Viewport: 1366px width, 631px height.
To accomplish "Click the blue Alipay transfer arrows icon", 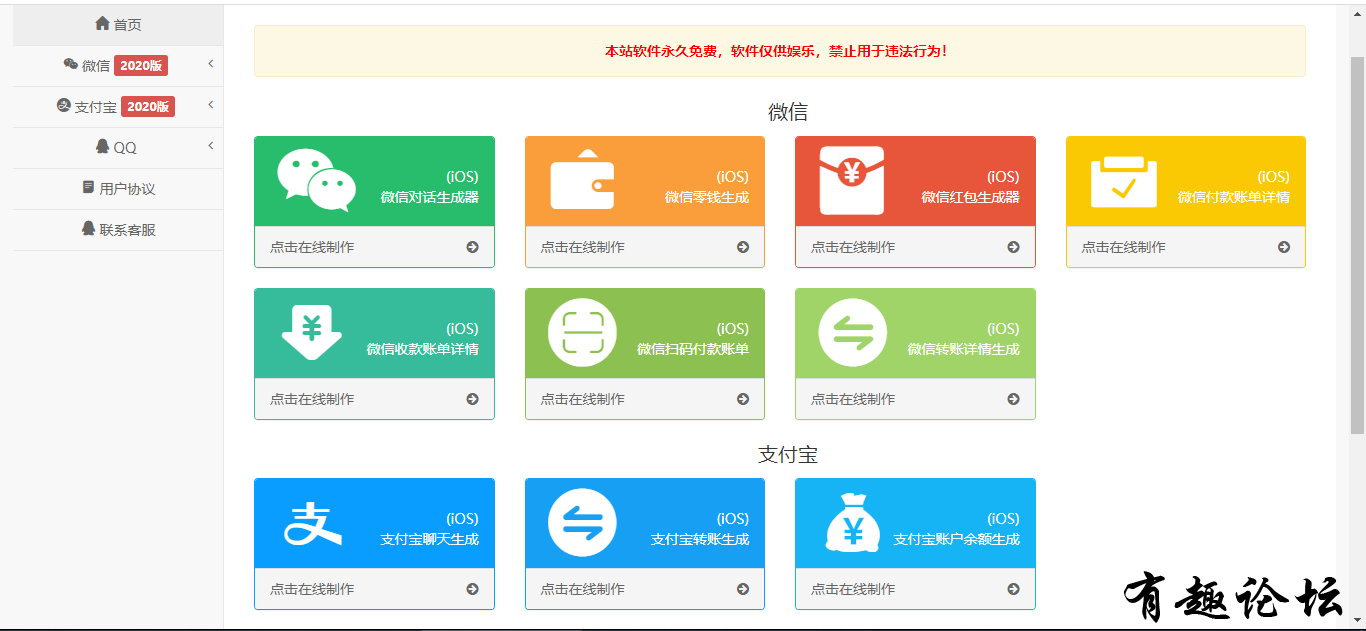I will click(582, 522).
